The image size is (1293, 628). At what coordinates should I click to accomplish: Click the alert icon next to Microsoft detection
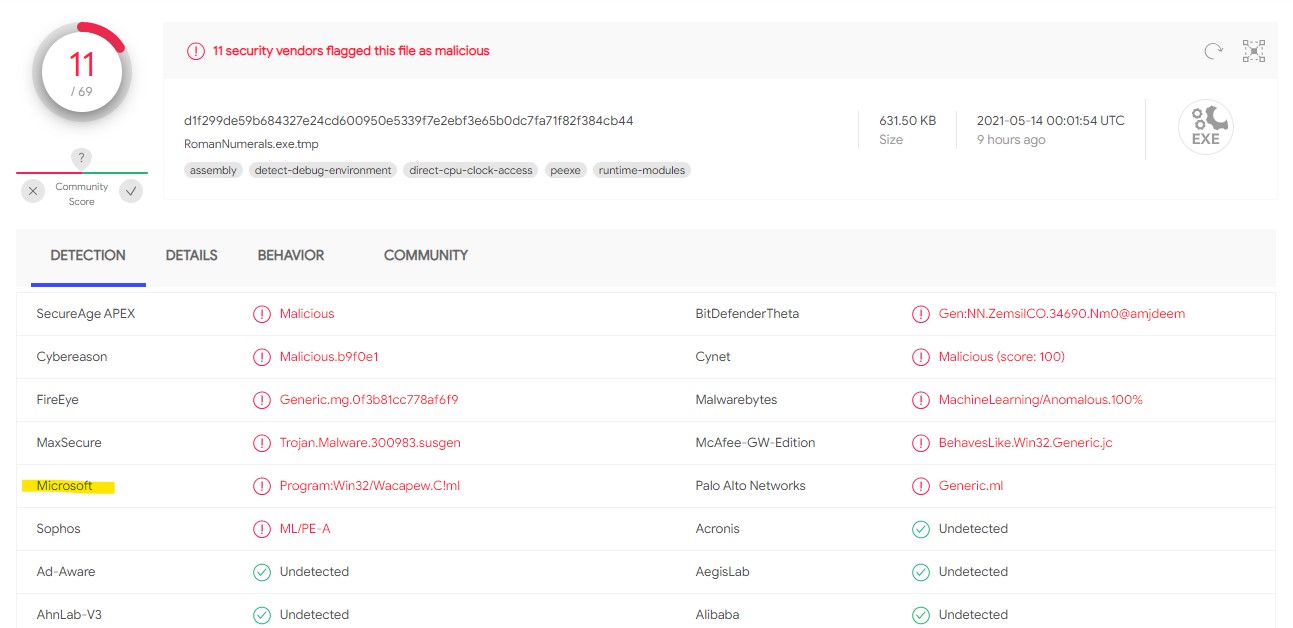(262, 485)
